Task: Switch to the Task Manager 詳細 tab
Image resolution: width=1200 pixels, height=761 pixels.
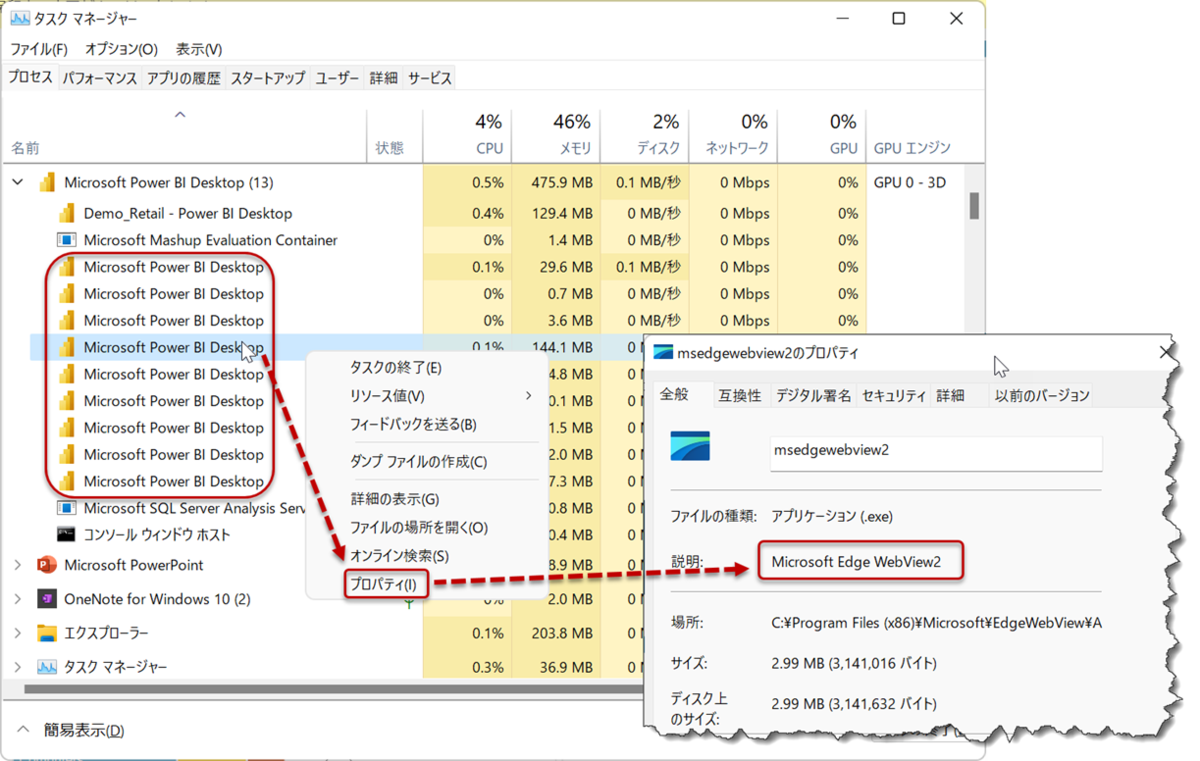Action: 383,78
